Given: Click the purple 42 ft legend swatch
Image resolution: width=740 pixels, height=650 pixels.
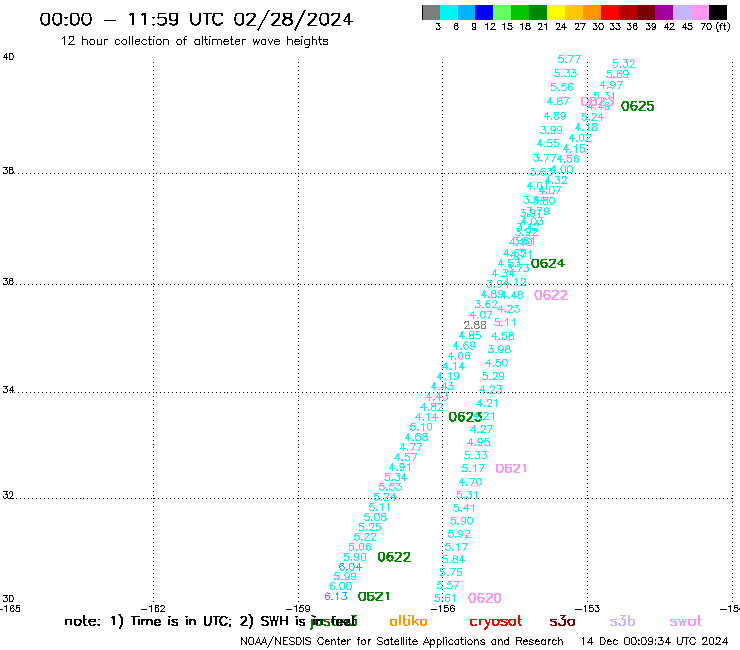Looking at the screenshot, I should 664,12.
